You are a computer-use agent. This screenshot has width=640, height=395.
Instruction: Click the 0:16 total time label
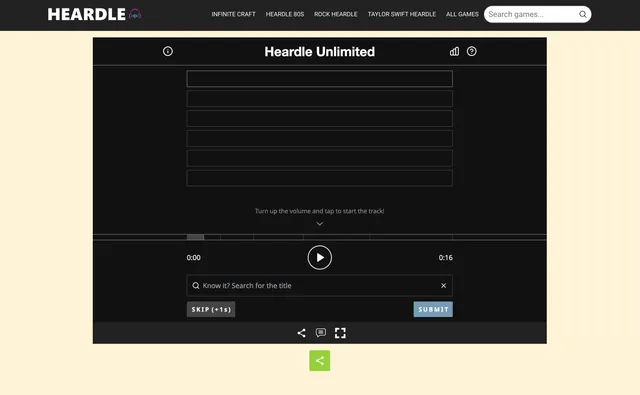point(445,257)
